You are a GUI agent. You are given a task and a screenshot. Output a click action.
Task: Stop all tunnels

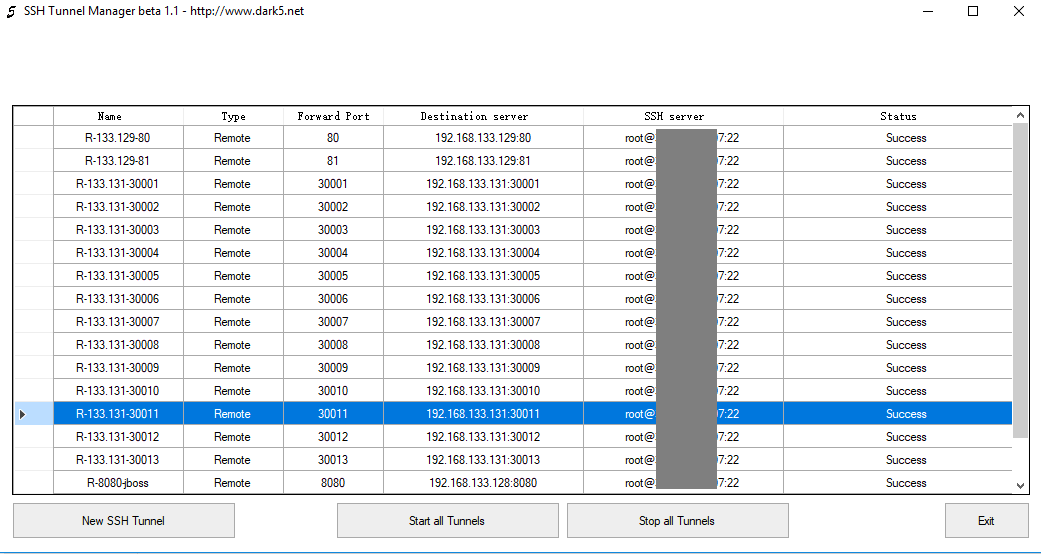pos(677,521)
